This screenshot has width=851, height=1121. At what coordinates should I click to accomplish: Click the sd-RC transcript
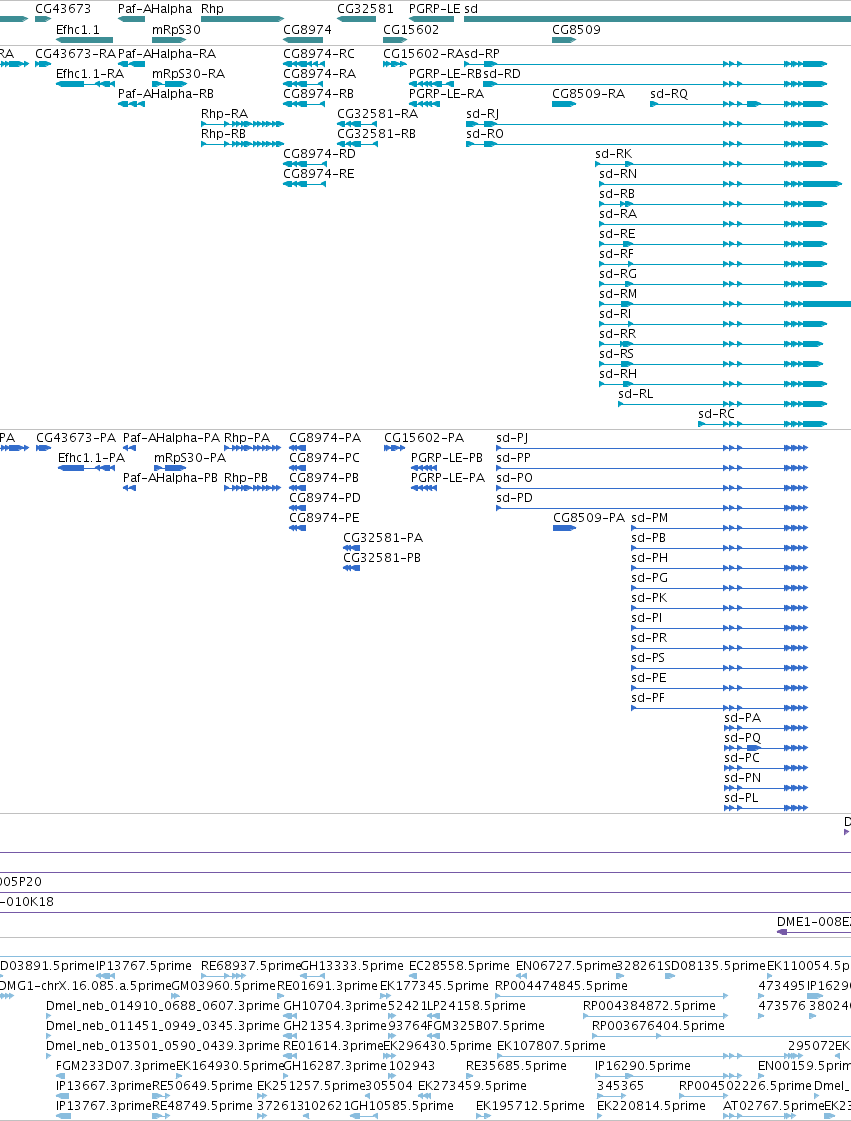(x=763, y=425)
